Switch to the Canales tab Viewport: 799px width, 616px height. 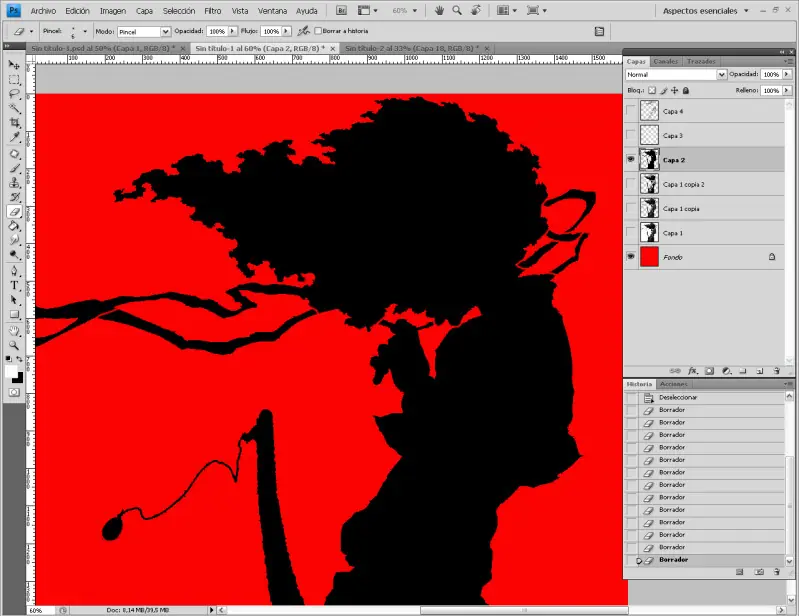665,61
